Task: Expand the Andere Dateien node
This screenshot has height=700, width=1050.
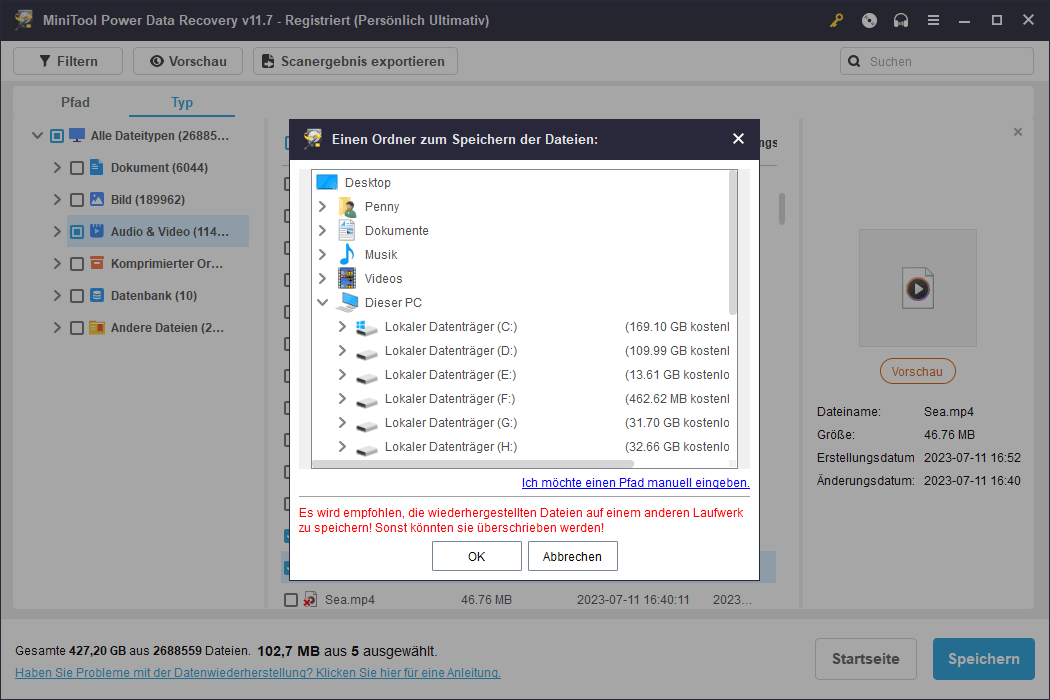Action: pos(57,328)
